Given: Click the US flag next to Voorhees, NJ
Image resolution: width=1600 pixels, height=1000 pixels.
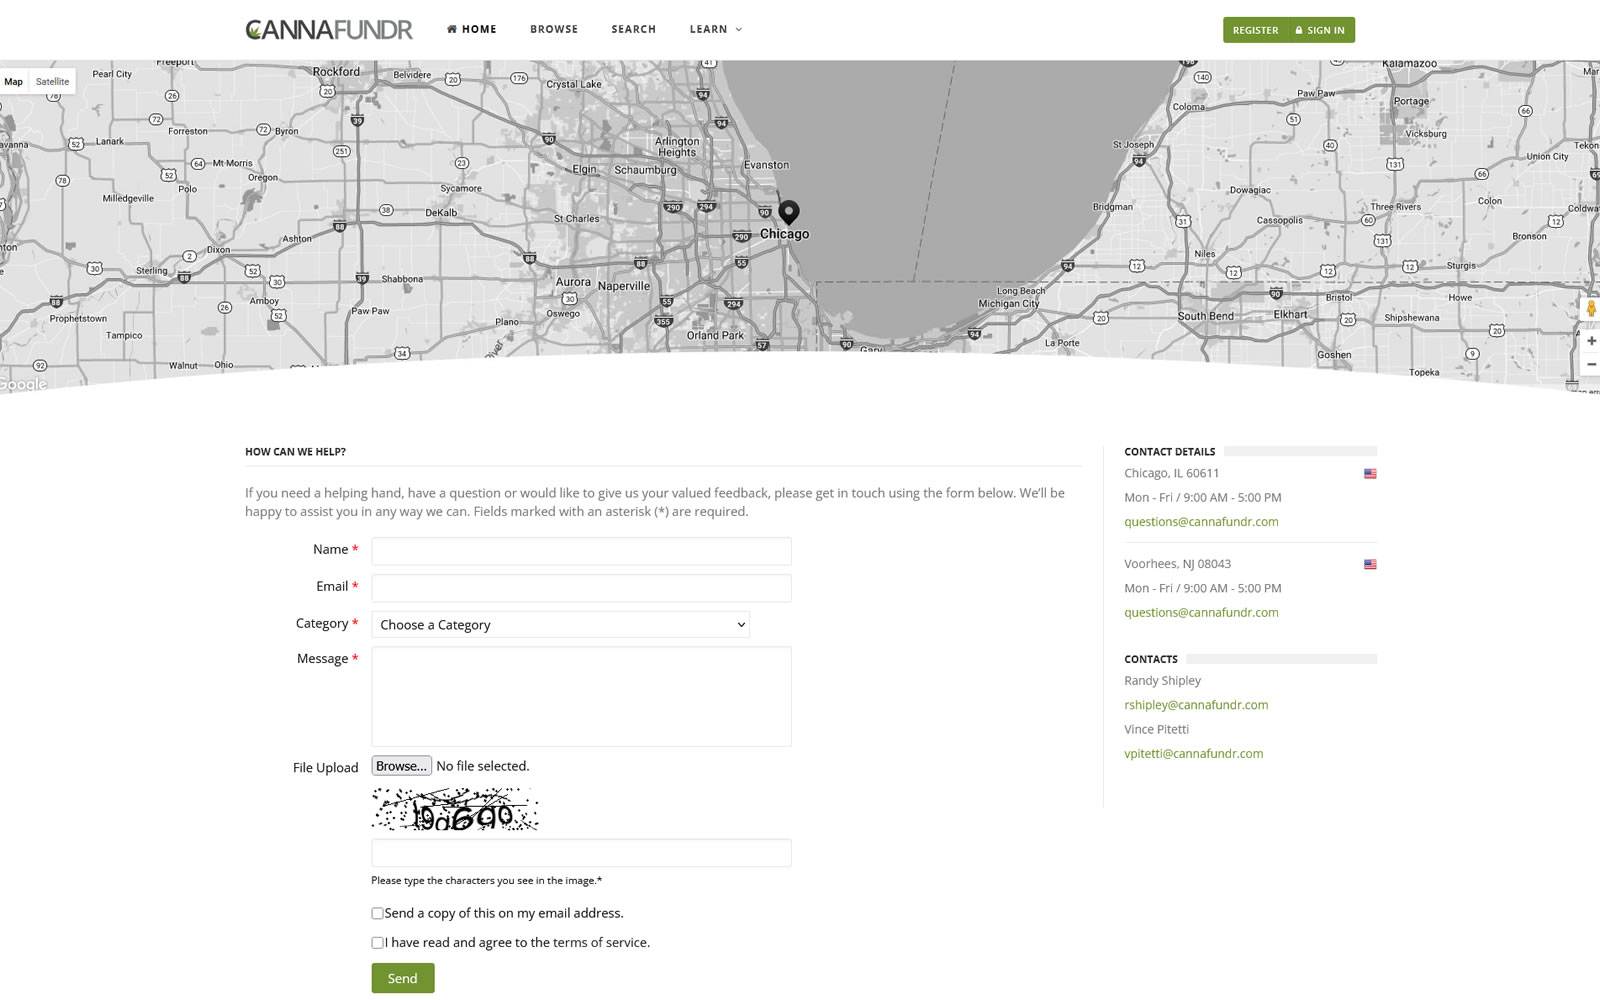Looking at the screenshot, I should click(x=1370, y=565).
